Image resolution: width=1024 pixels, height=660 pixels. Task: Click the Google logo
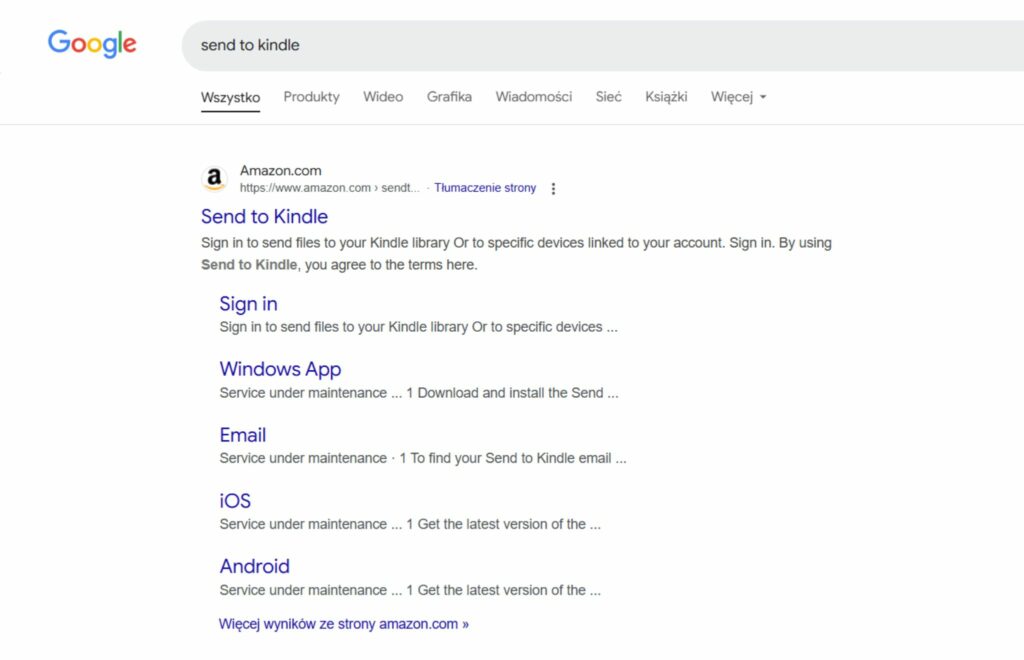coord(92,44)
